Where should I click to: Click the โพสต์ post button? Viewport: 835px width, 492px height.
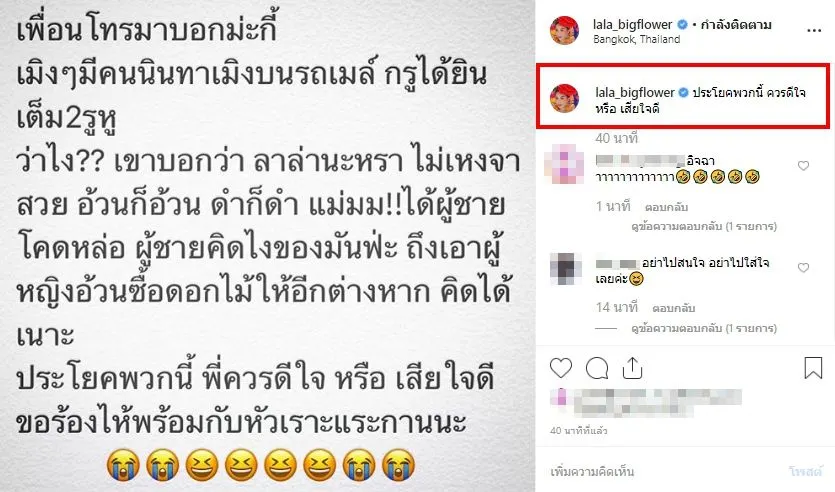[x=805, y=471]
